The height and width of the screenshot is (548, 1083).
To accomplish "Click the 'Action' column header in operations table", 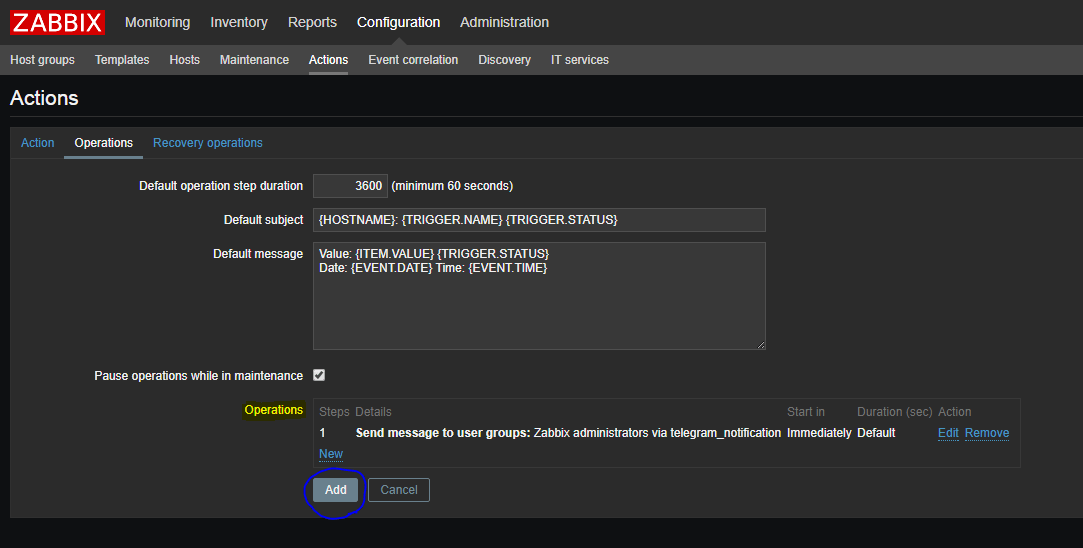I will click(955, 412).
